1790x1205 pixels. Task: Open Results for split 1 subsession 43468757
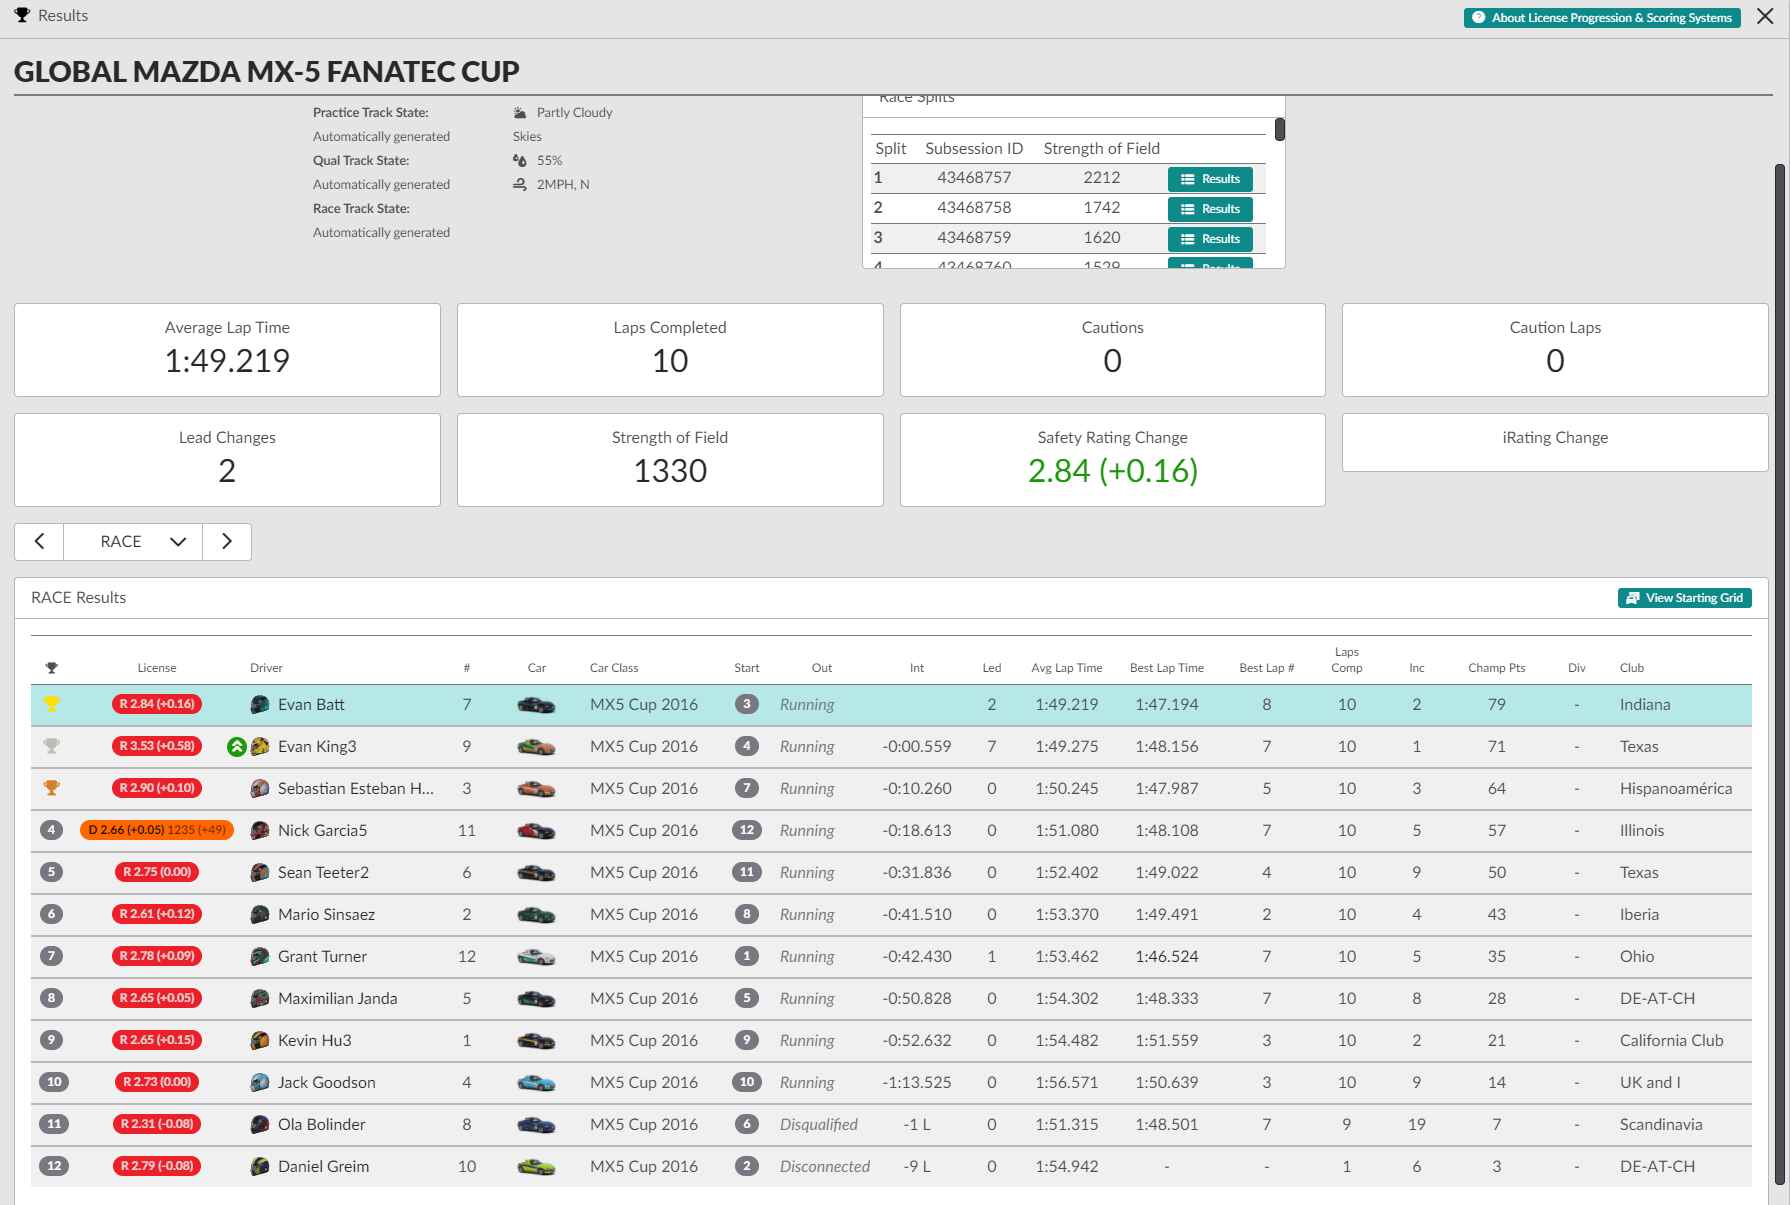coord(1210,179)
